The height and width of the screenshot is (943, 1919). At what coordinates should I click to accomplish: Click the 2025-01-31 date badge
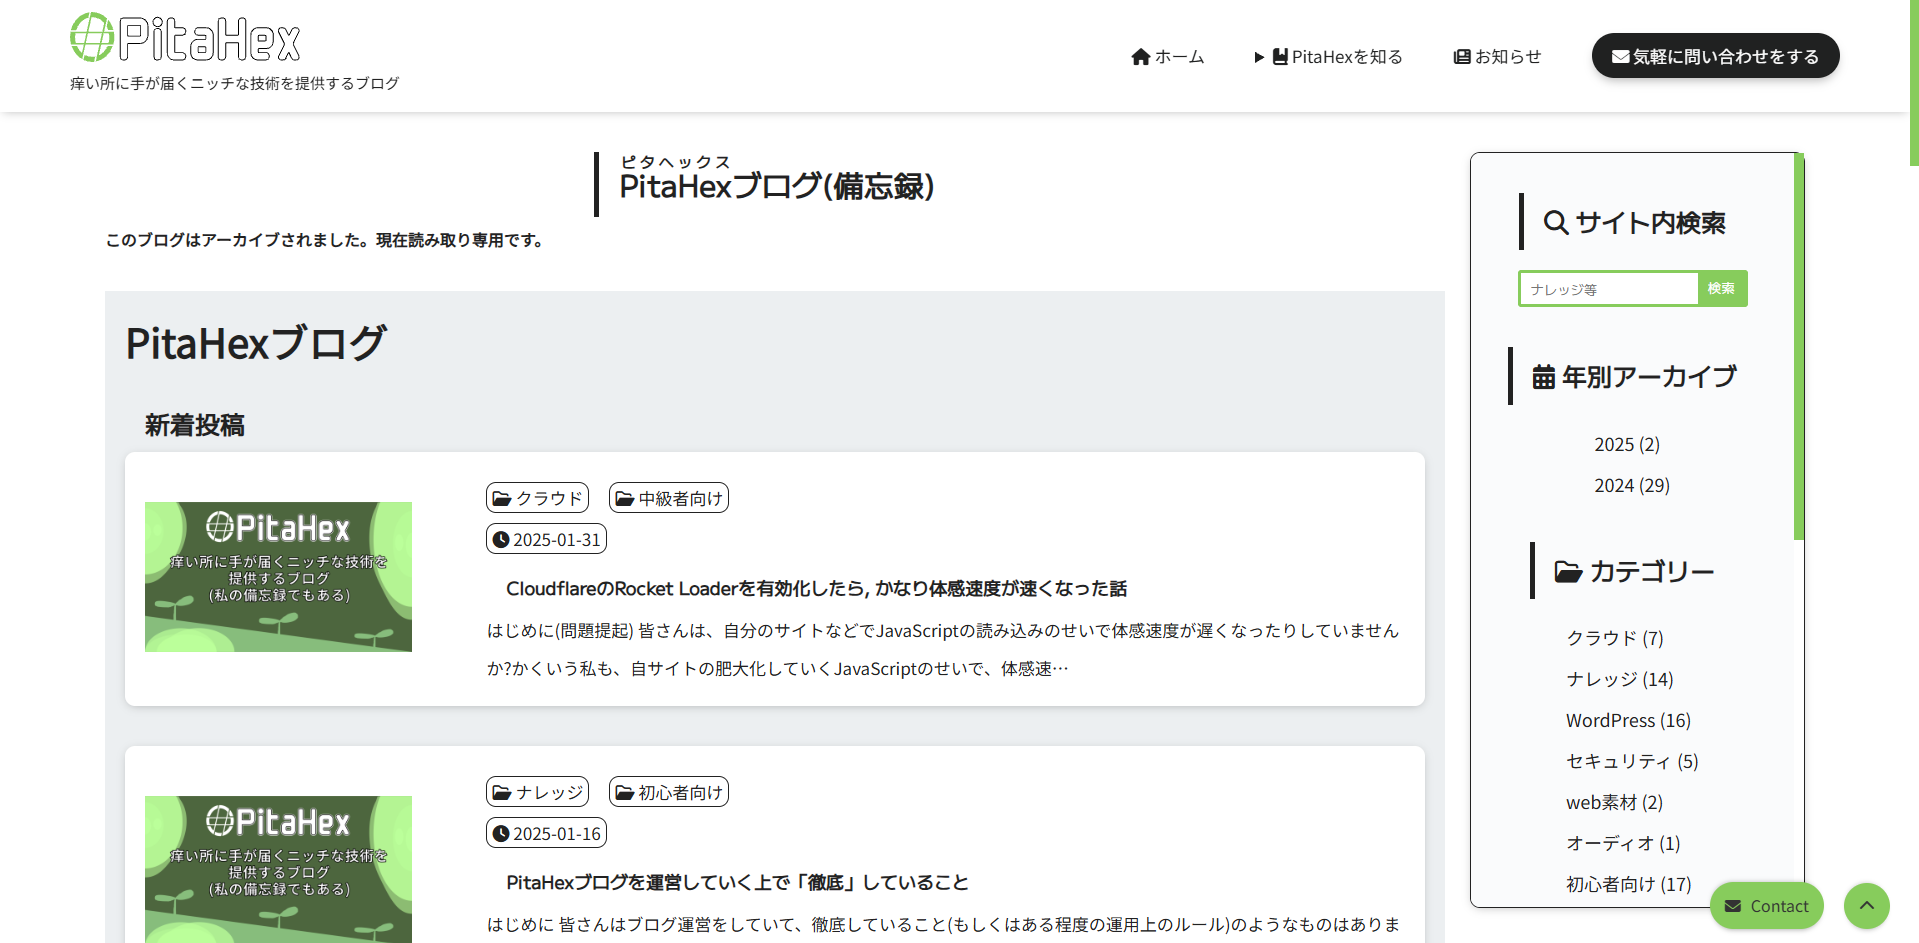click(x=546, y=539)
